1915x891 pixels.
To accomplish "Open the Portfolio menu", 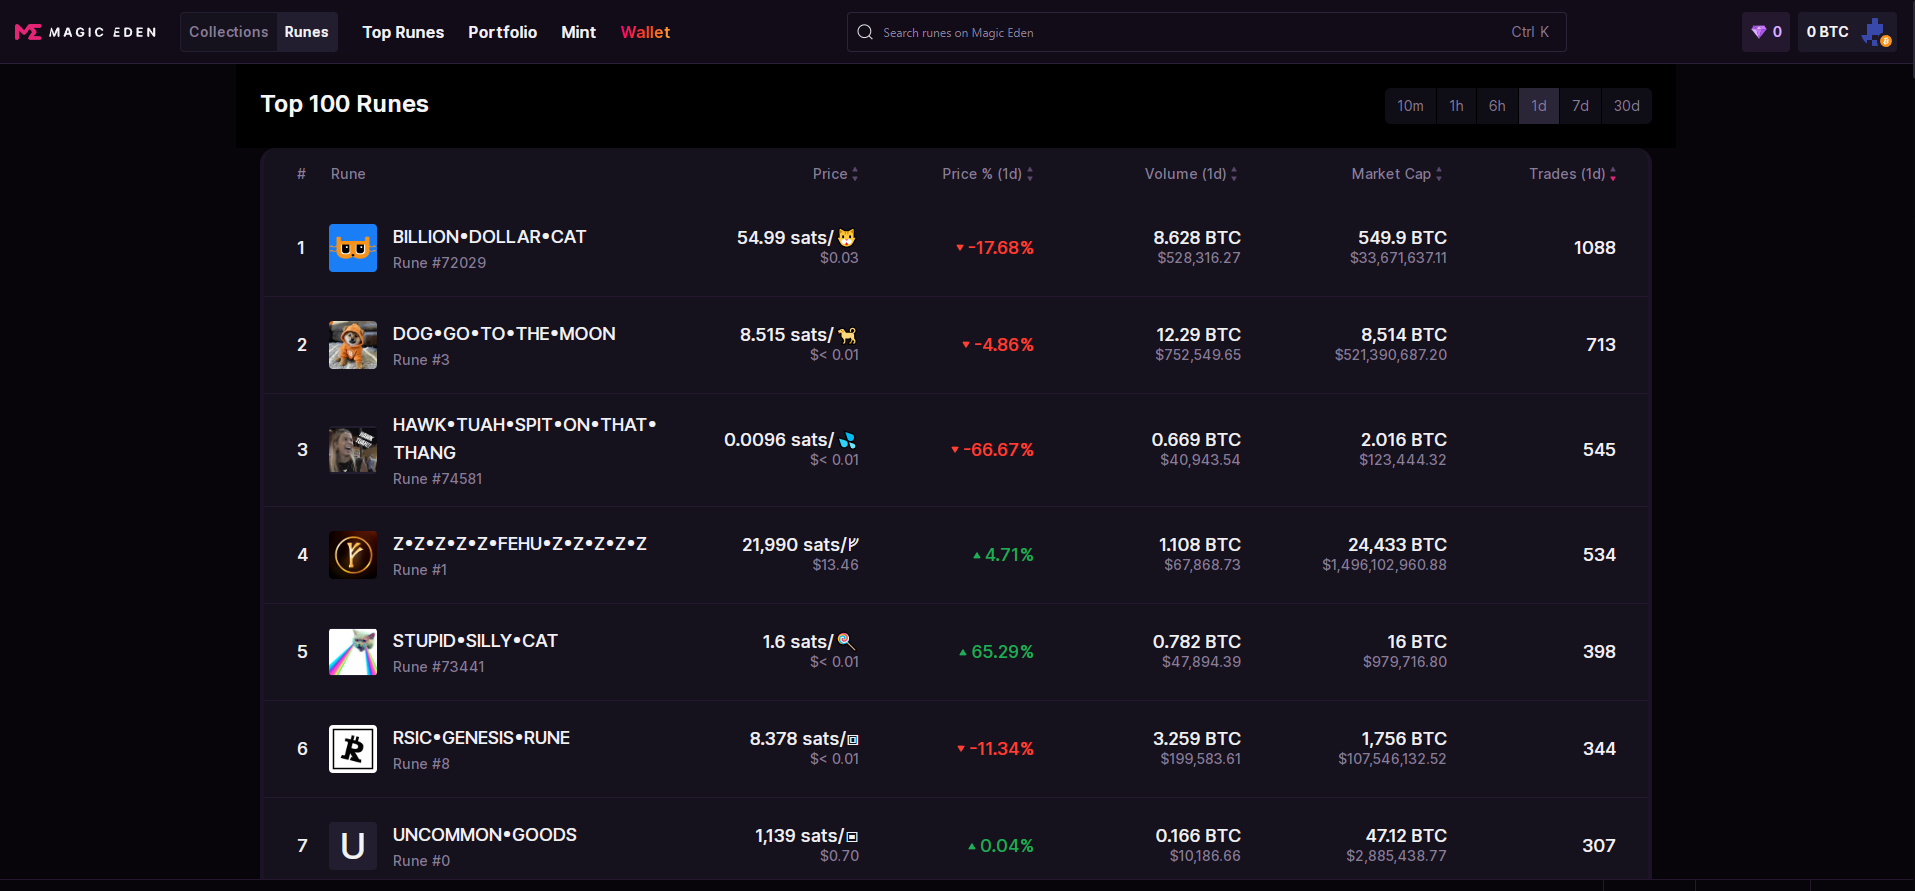I will (502, 32).
